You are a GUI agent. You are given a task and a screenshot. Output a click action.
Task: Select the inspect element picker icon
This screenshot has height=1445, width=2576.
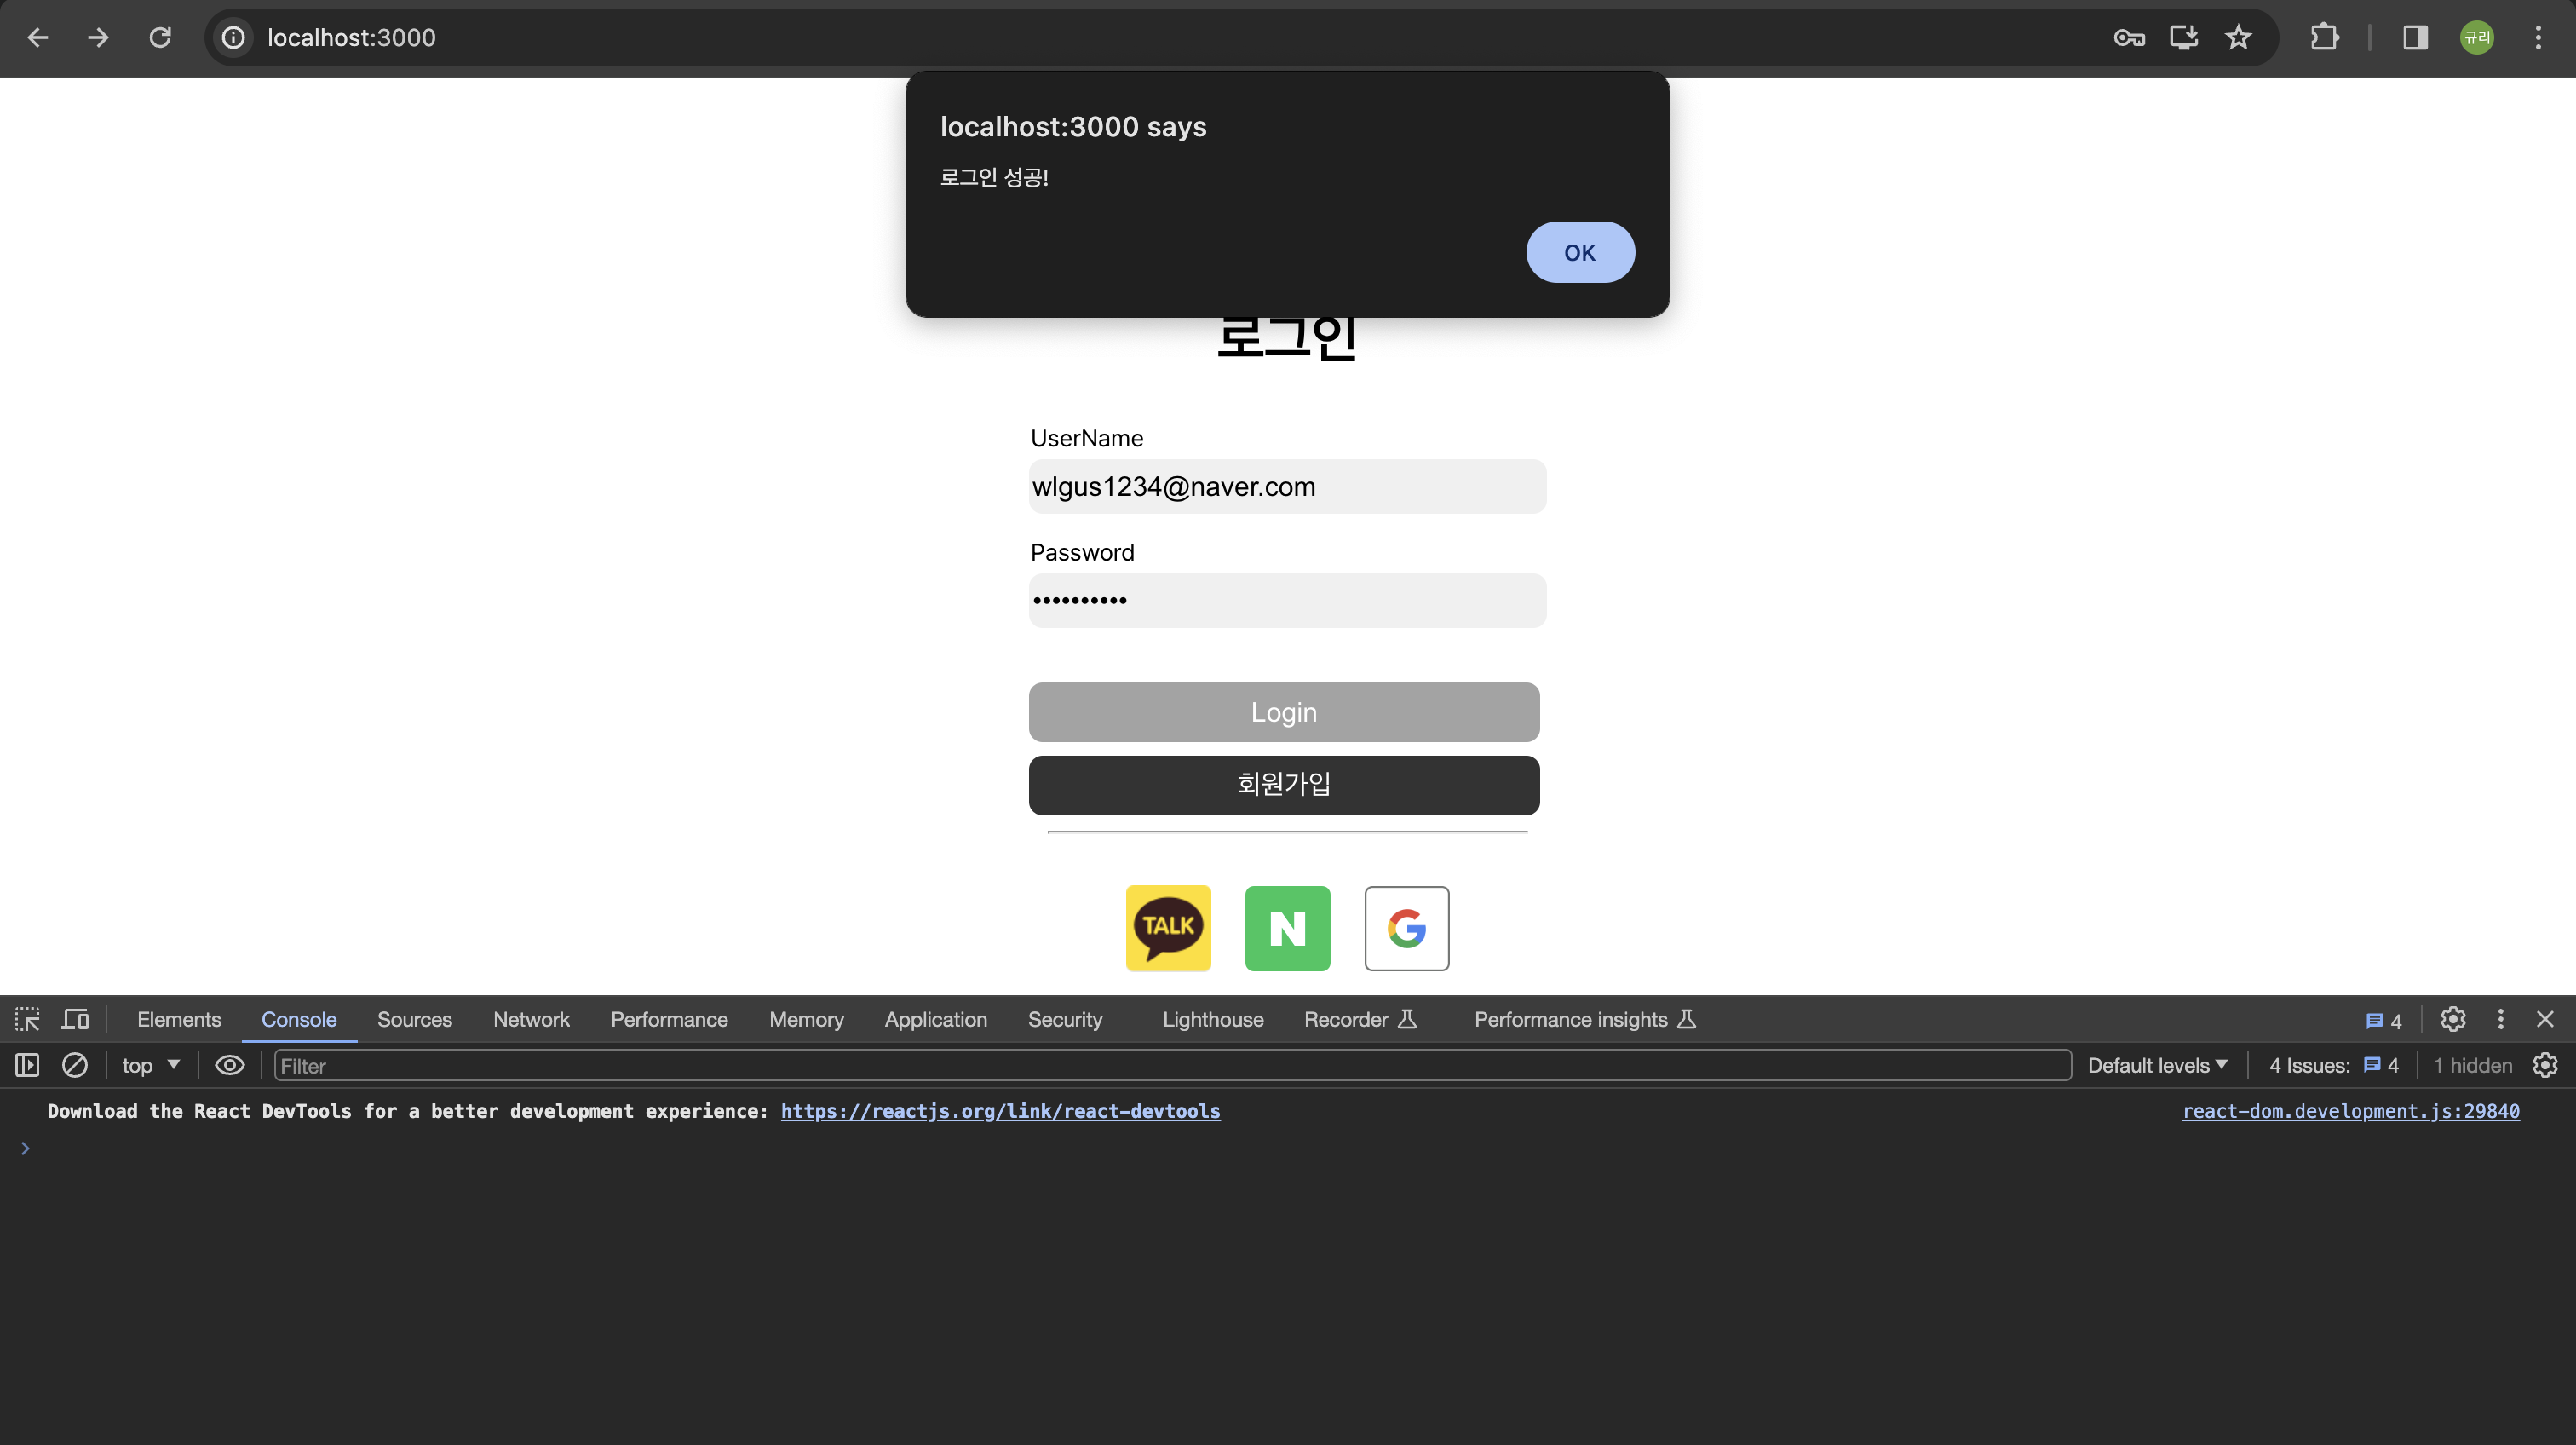click(x=27, y=1019)
